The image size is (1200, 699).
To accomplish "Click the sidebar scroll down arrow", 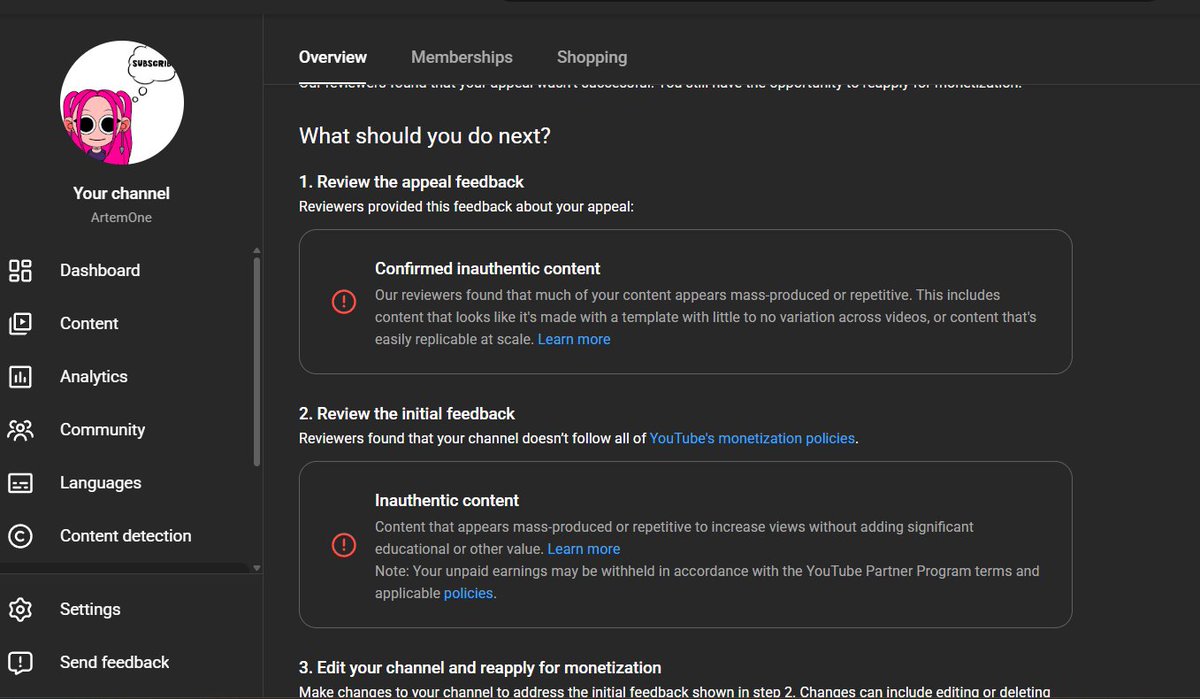I will click(x=257, y=568).
